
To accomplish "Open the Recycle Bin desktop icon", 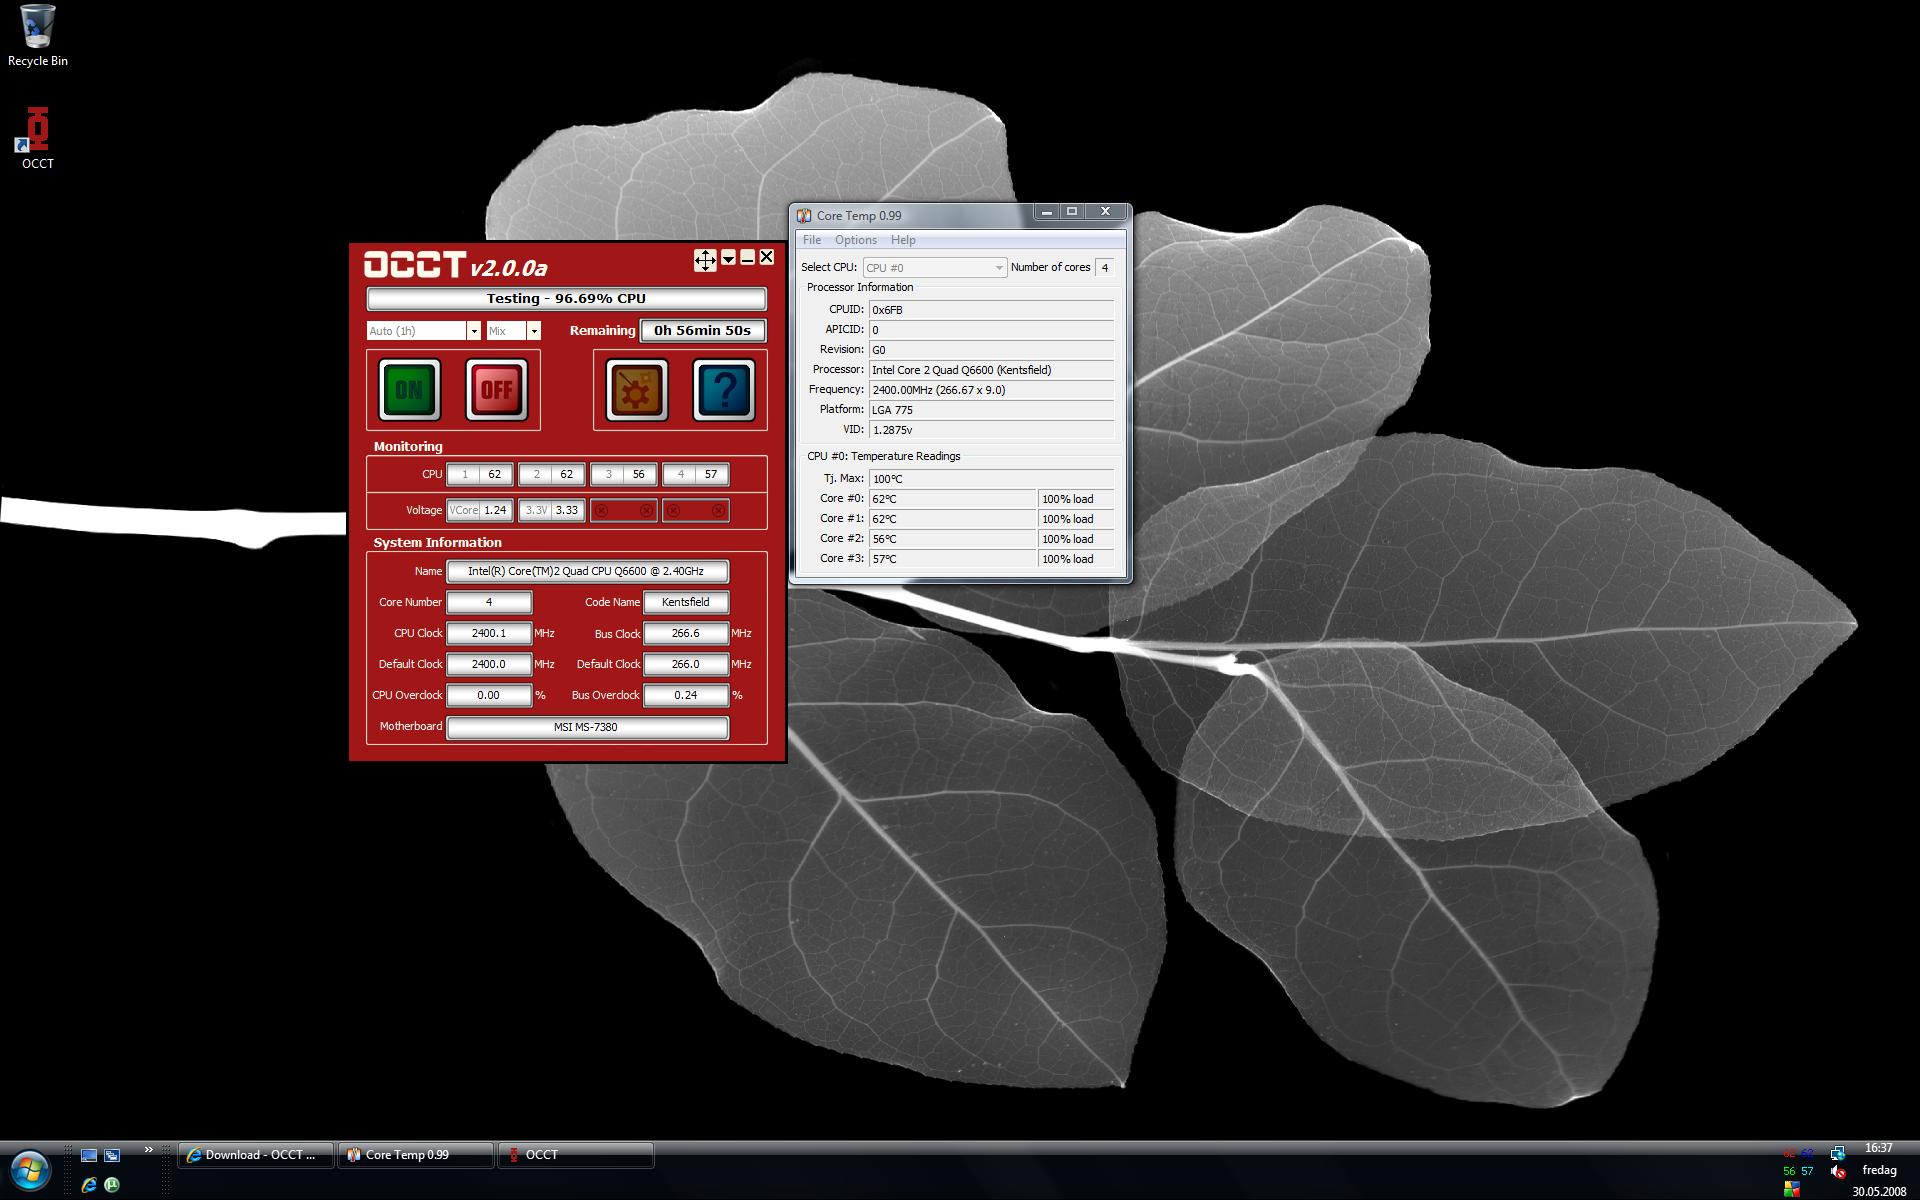I will pyautogui.click(x=38, y=36).
